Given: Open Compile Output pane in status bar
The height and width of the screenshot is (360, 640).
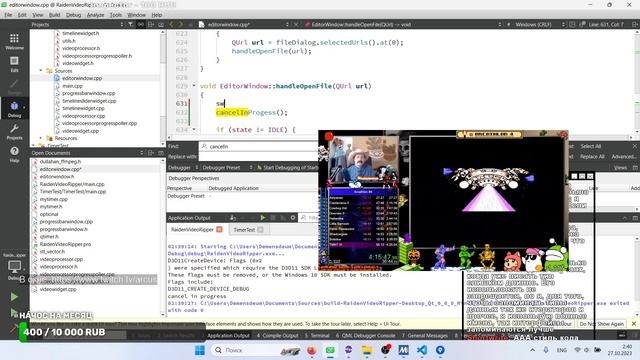Looking at the screenshot, I should tap(278, 336).
